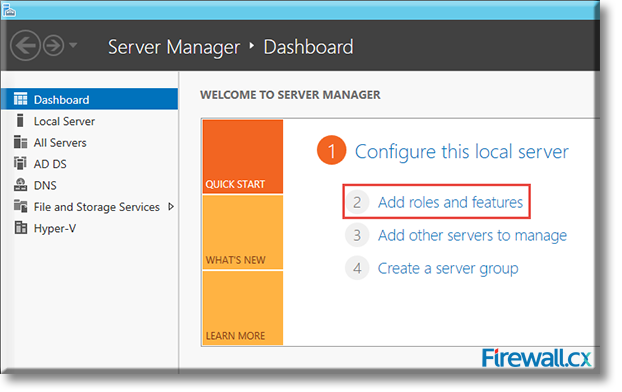Viewport: 622px width, 392px height.
Task: Click Create a server group link
Action: [448, 269]
